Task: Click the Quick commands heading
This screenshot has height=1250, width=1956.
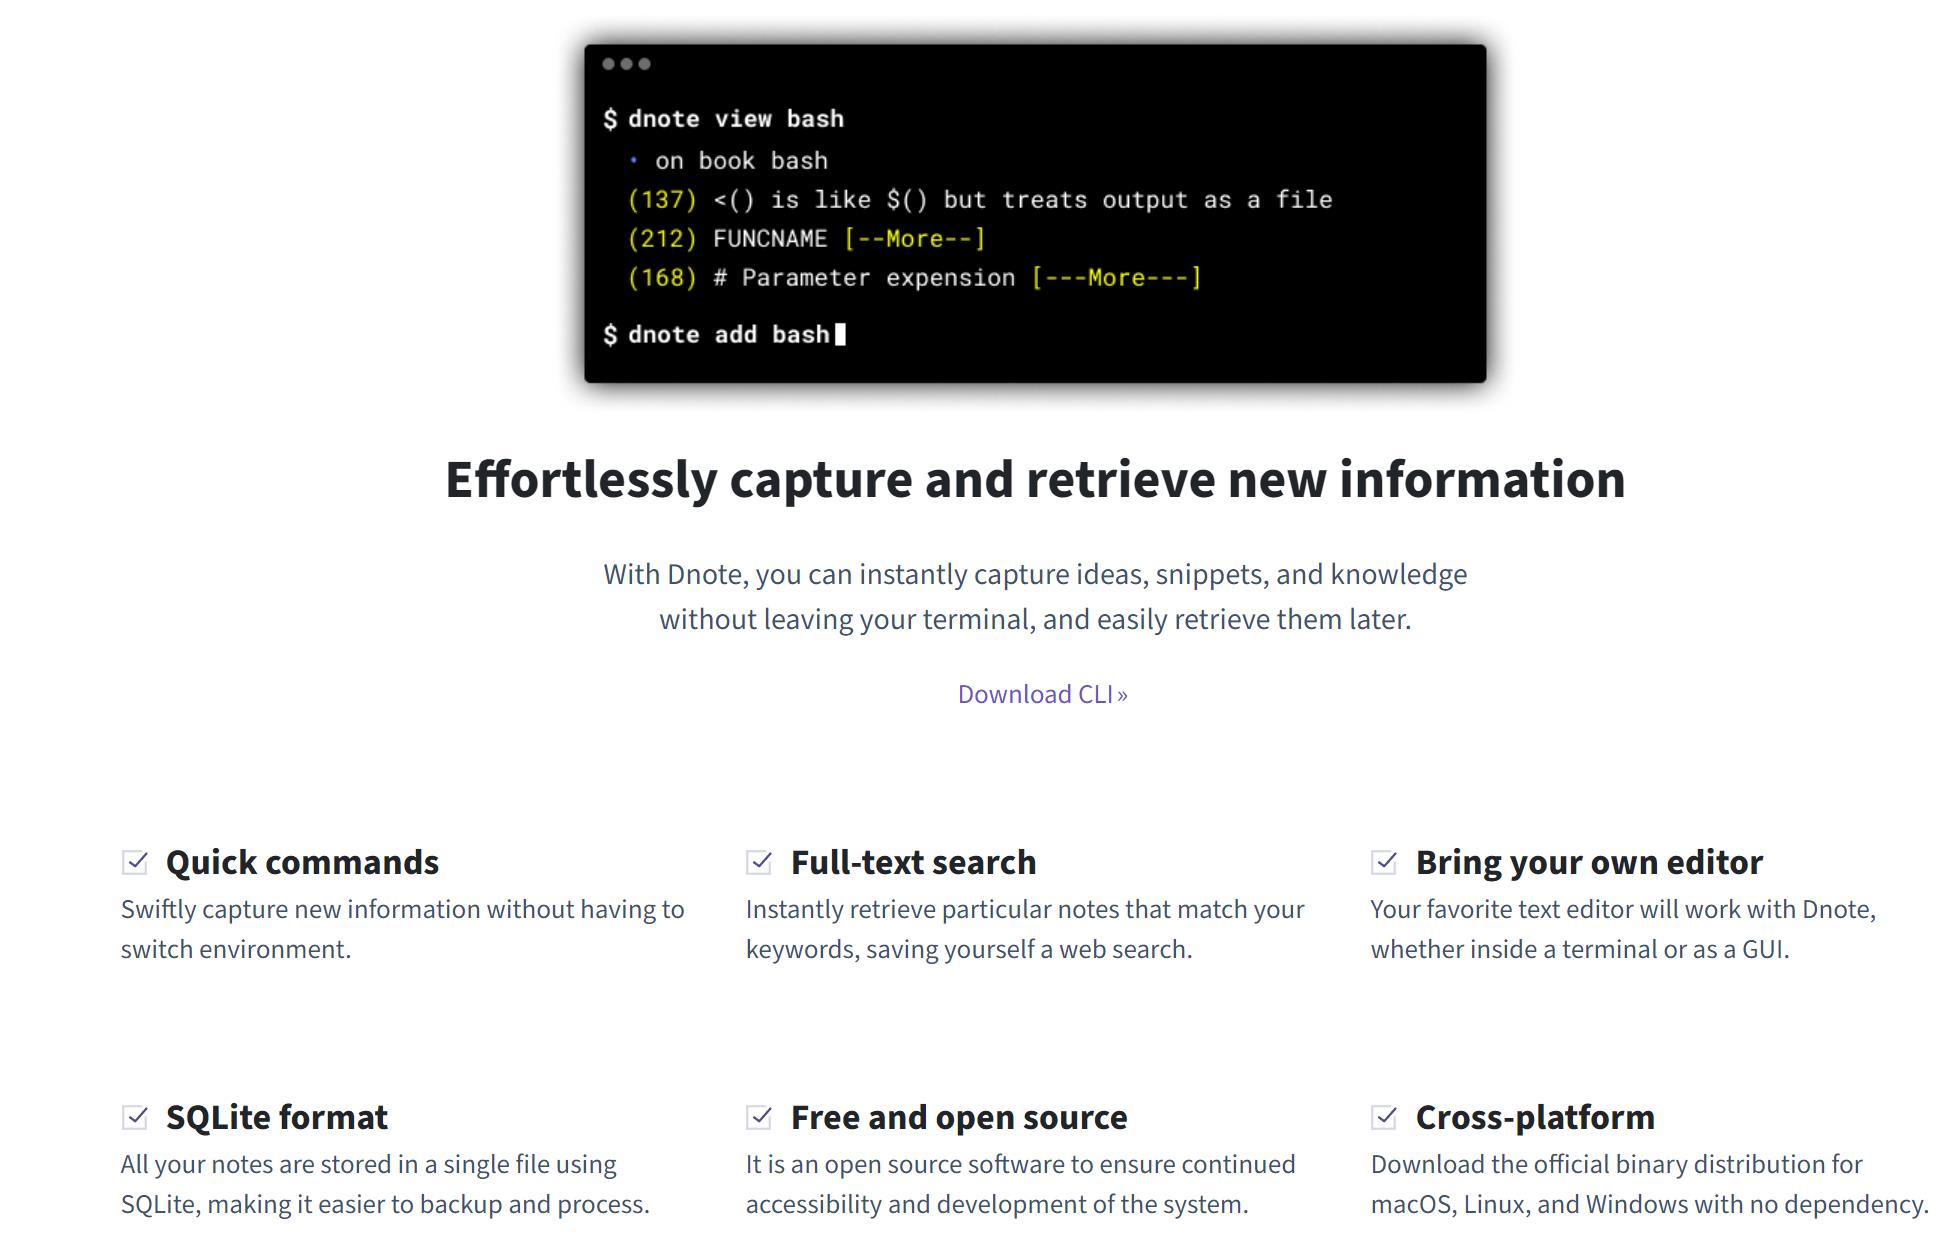Action: pos(302,862)
